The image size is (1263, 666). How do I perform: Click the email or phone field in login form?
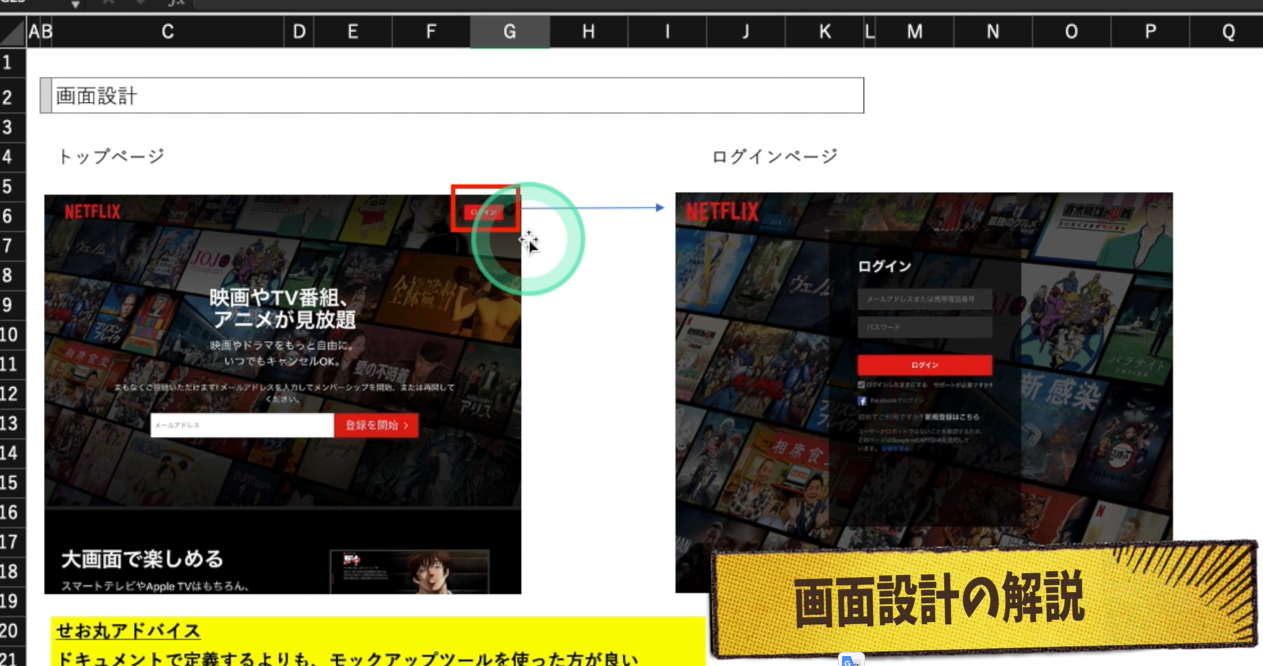point(925,299)
